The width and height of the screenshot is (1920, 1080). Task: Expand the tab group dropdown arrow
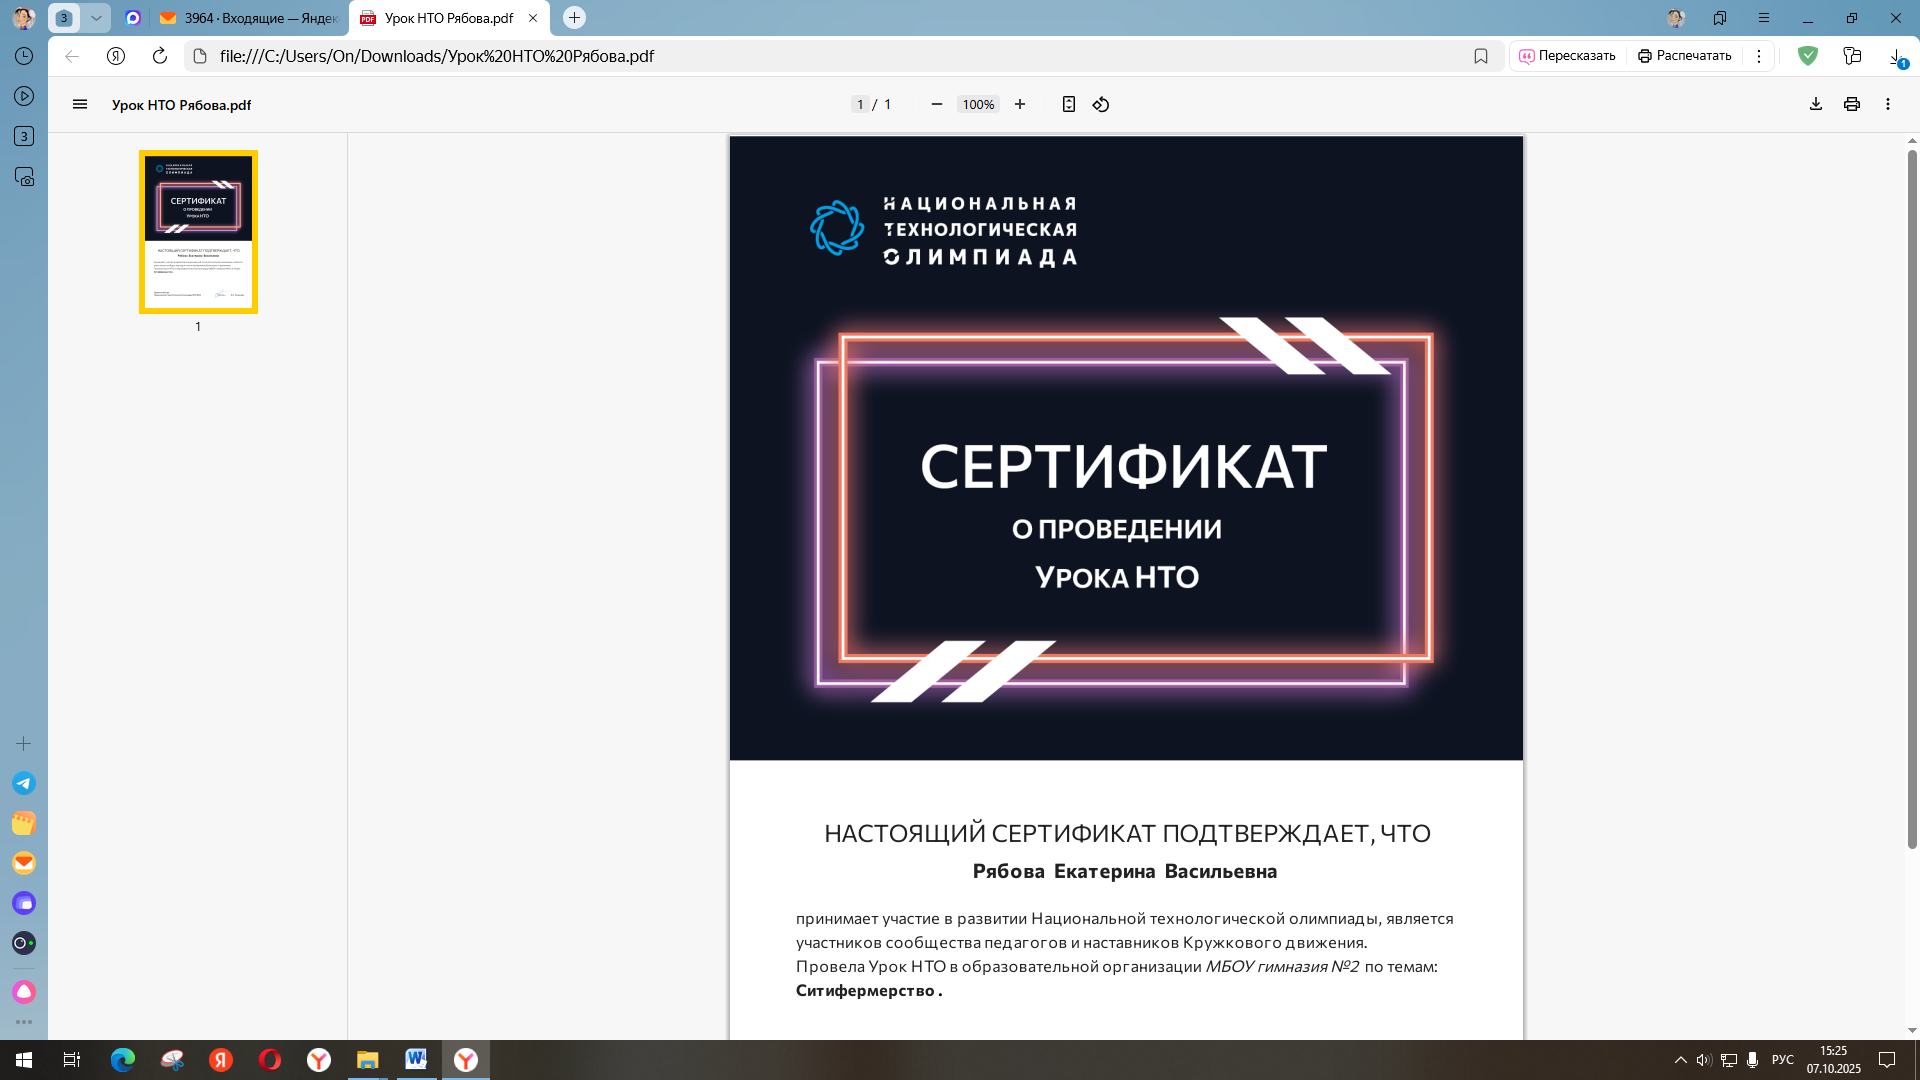click(96, 18)
